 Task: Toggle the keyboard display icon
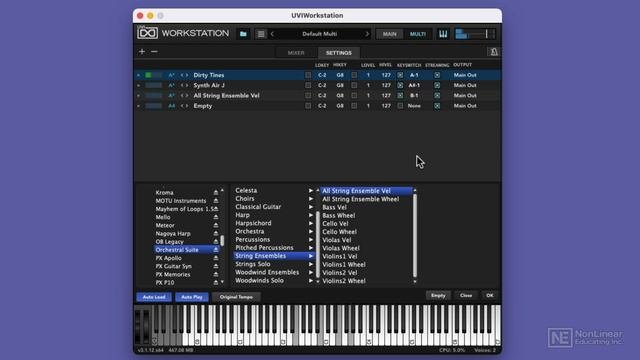(x=443, y=34)
